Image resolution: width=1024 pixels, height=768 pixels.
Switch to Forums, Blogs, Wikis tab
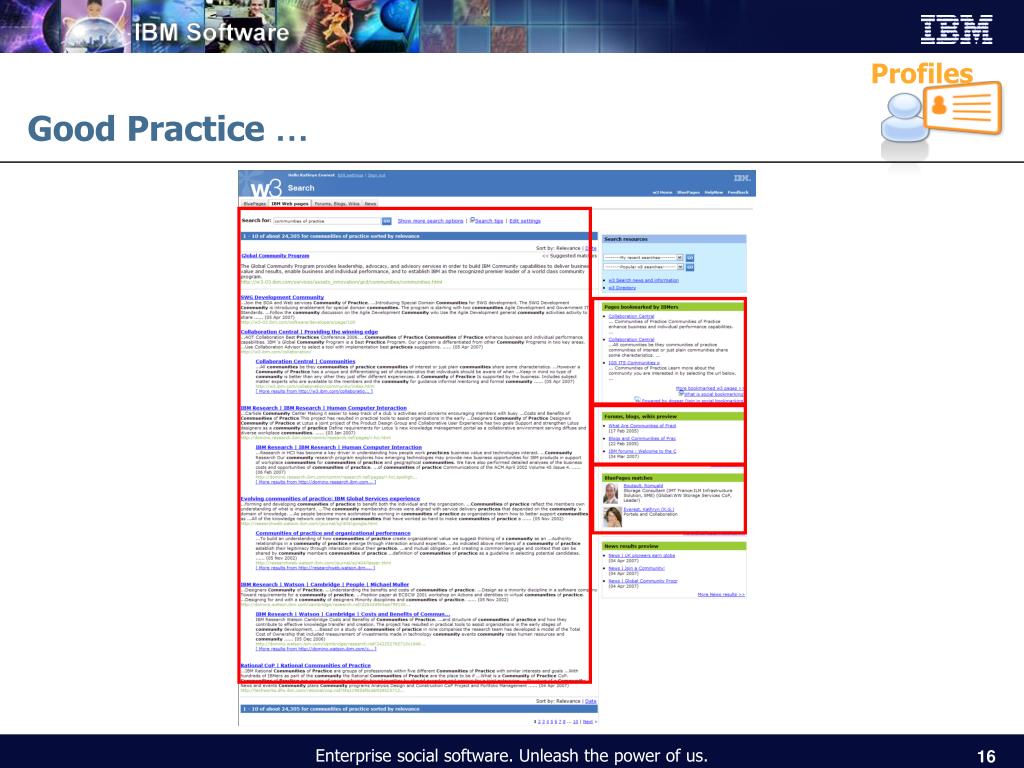[x=337, y=204]
